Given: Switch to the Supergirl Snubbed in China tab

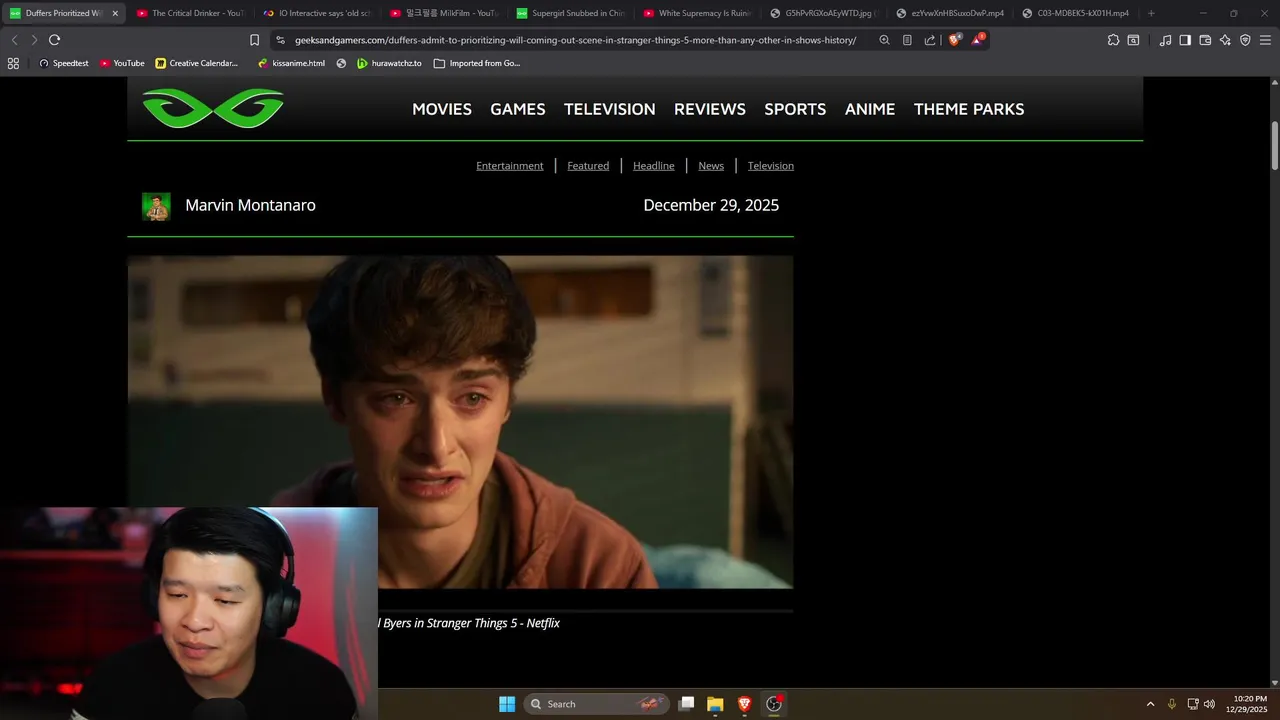Looking at the screenshot, I should (x=570, y=13).
